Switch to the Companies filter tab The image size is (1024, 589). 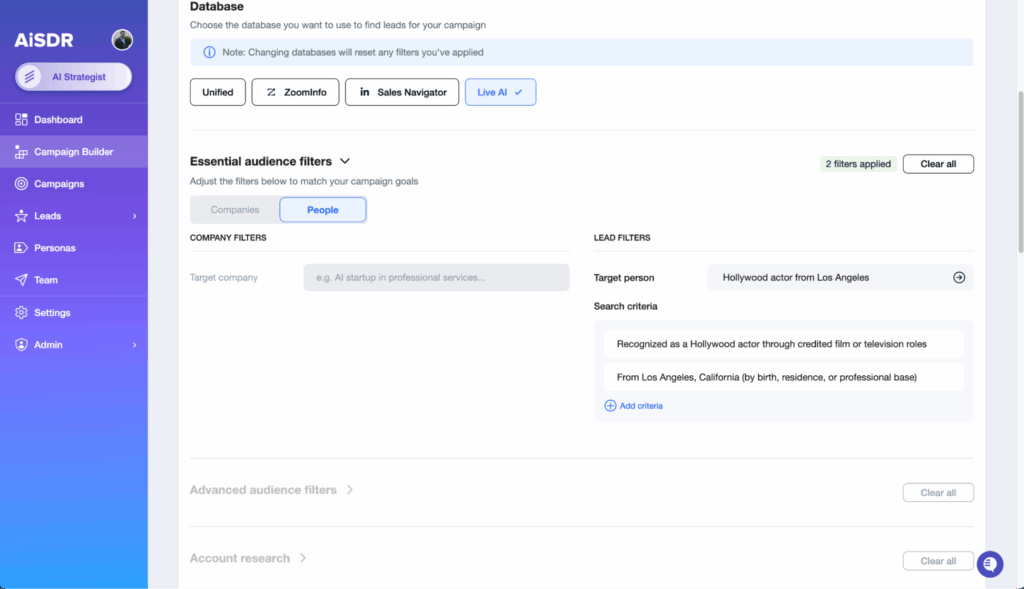coord(235,210)
